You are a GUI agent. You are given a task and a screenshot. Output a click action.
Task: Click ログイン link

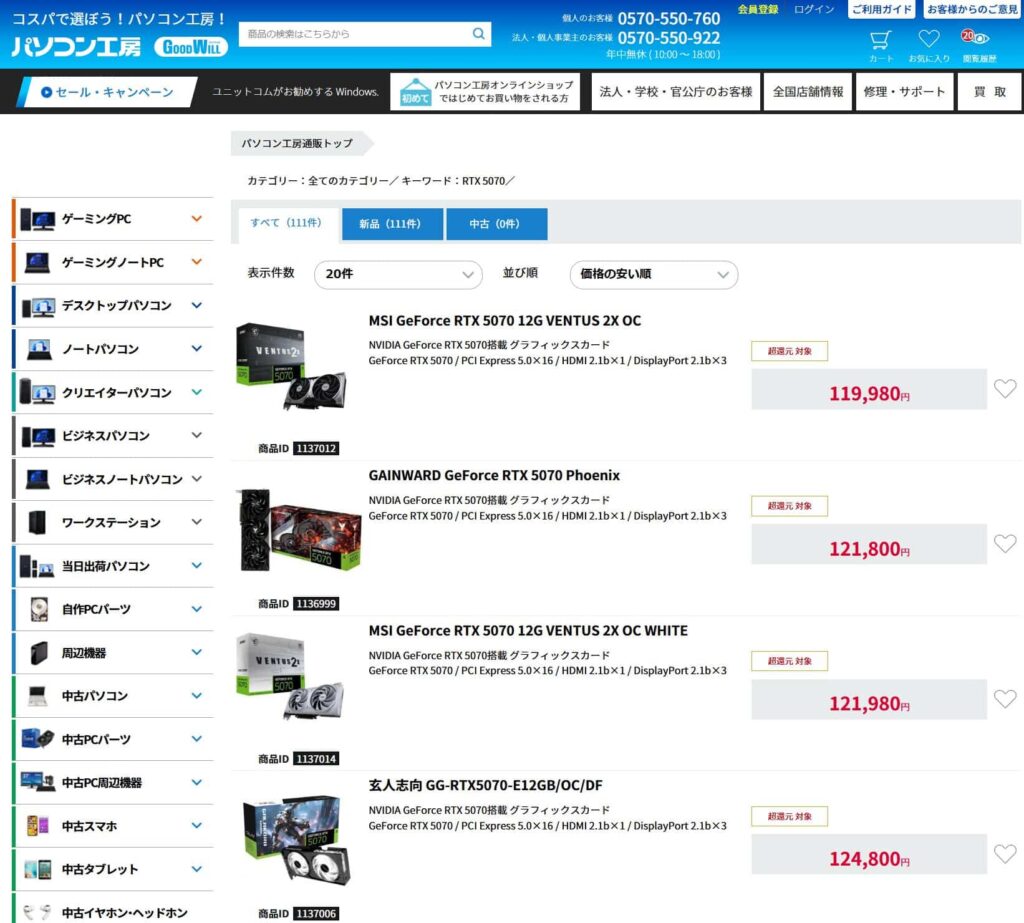point(814,9)
